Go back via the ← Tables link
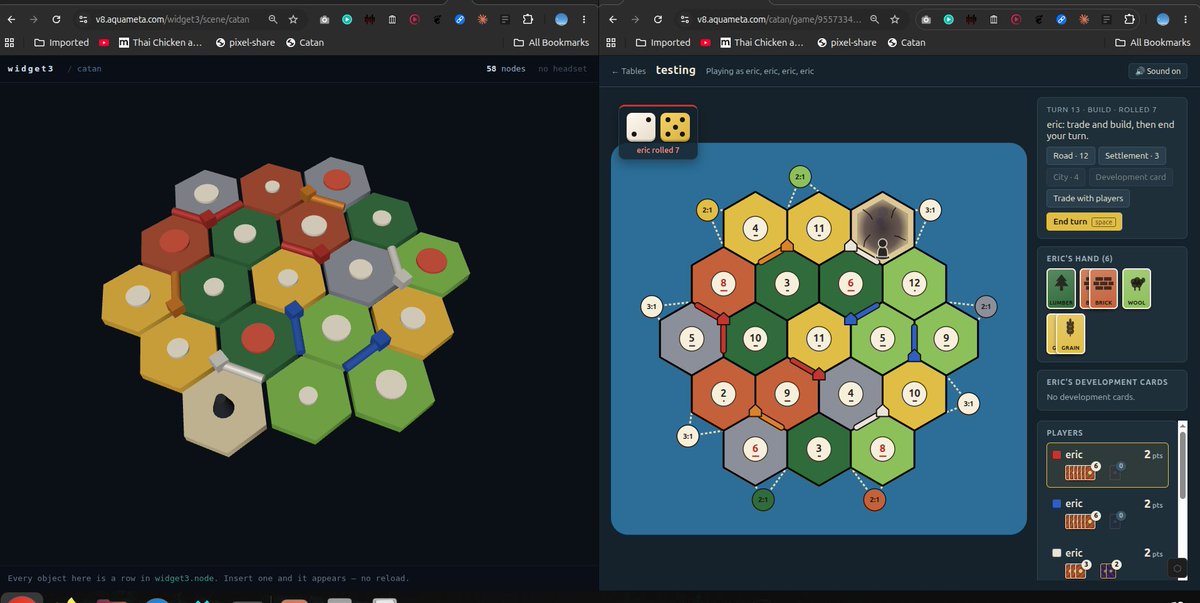 pyautogui.click(x=628, y=71)
